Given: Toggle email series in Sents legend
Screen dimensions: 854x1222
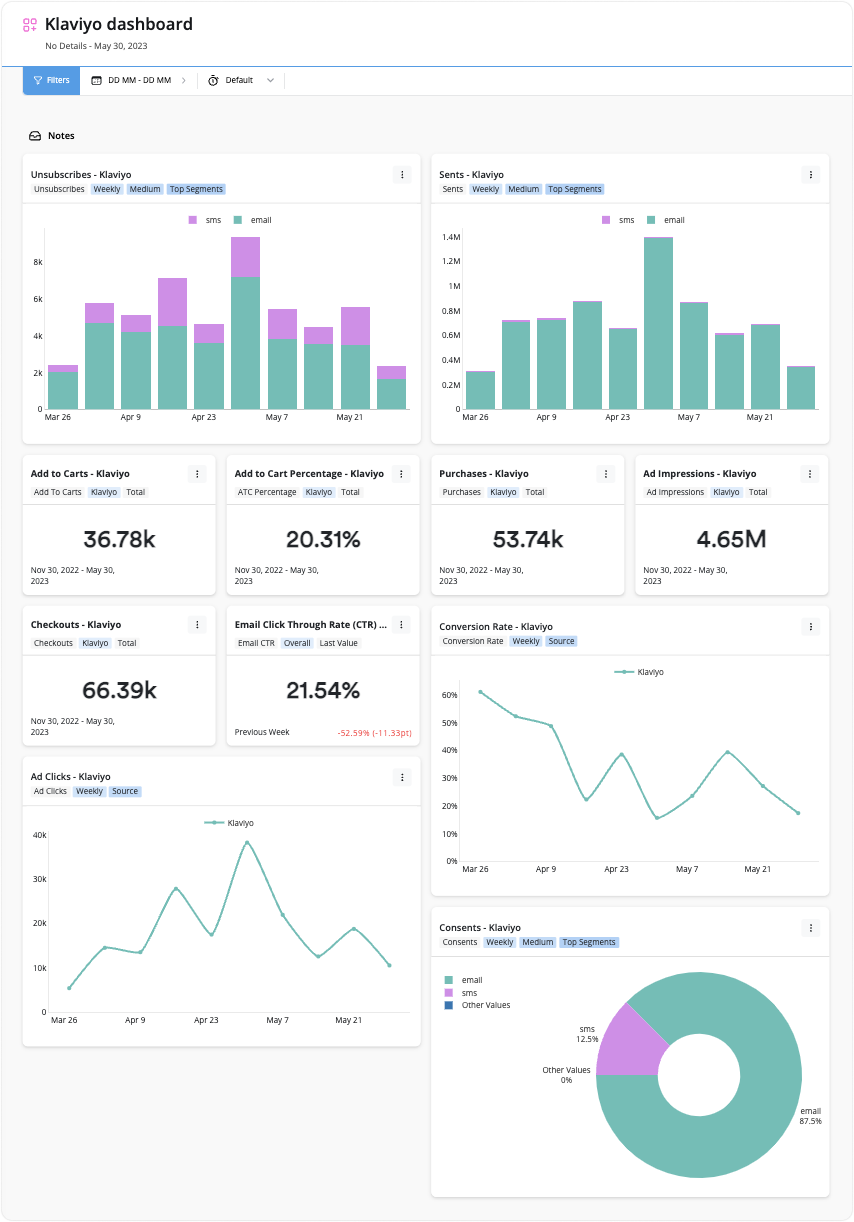Looking at the screenshot, I should 667,220.
